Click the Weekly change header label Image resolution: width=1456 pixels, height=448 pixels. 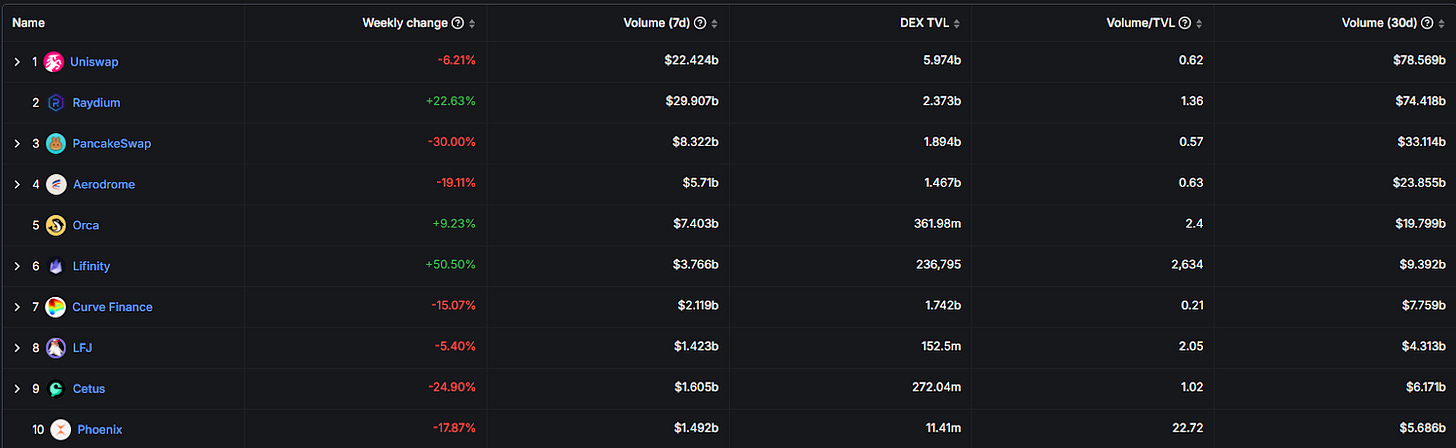[405, 23]
